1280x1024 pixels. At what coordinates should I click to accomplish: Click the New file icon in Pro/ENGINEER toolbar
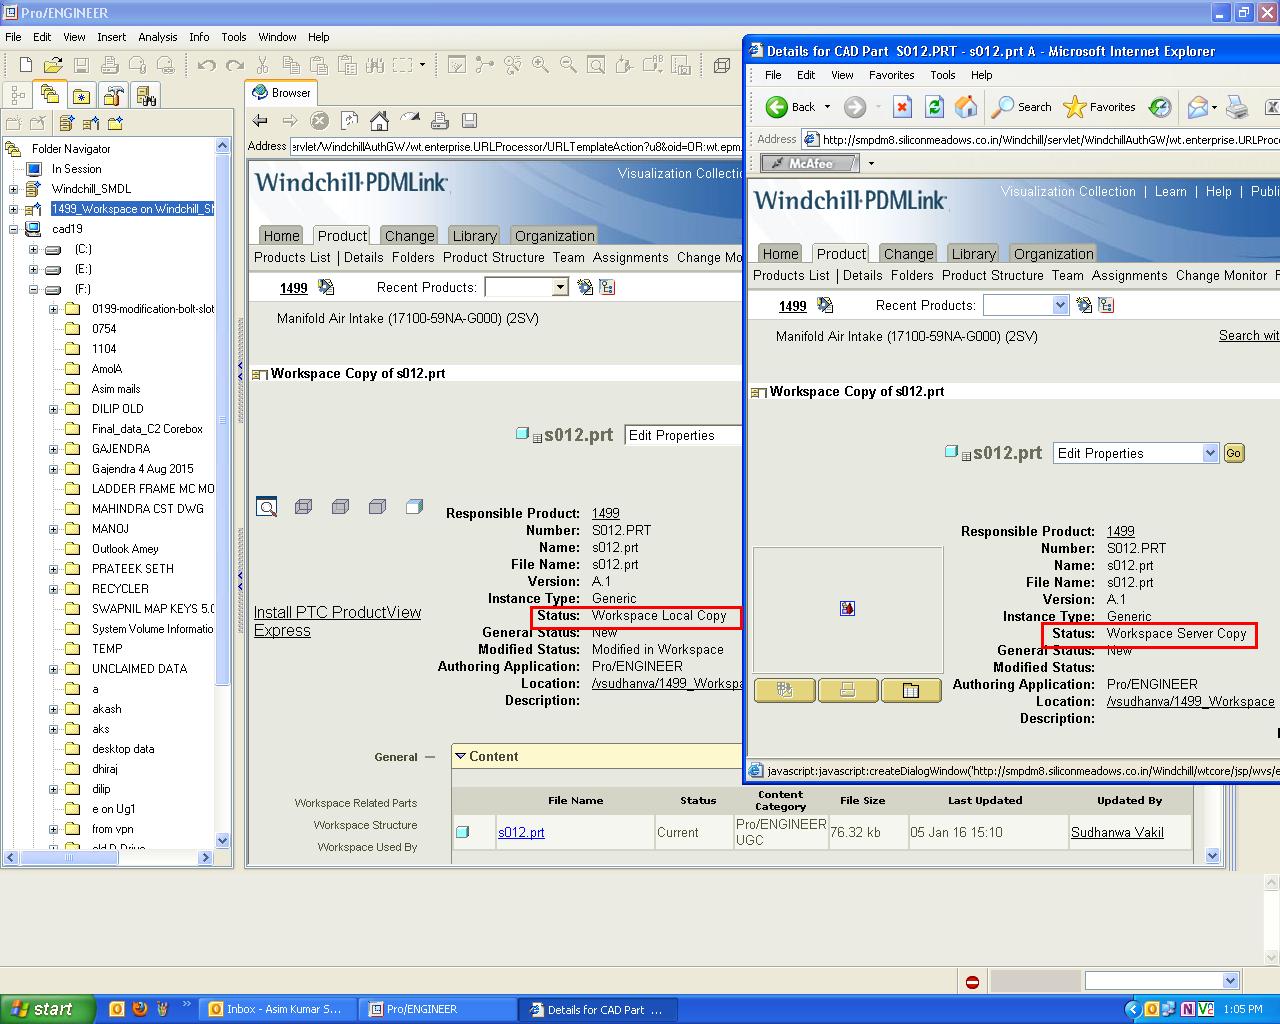coord(26,66)
